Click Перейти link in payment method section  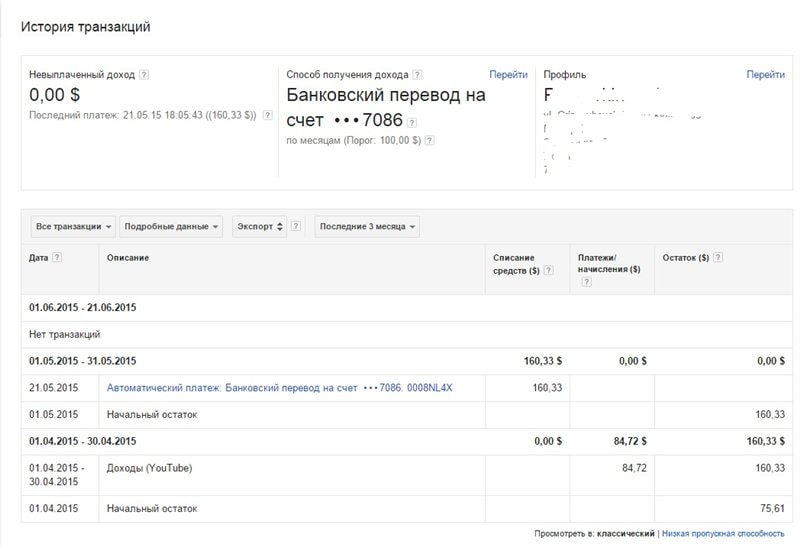[x=508, y=75]
